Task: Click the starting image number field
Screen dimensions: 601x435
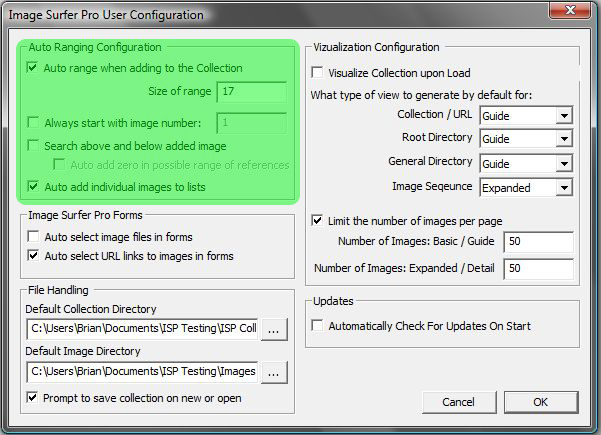Action: point(252,123)
